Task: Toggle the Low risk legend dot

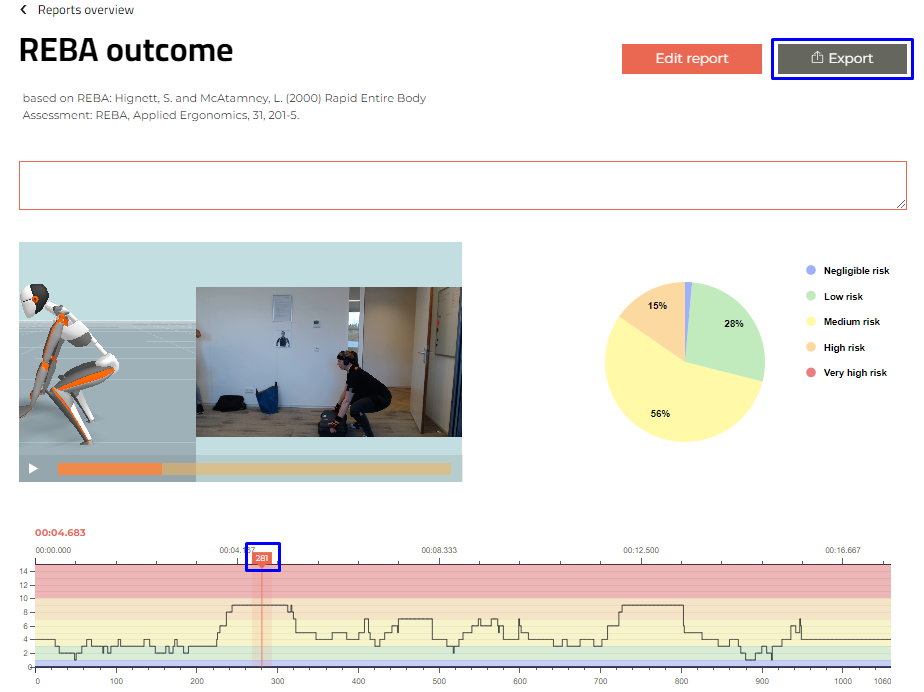Action: point(810,296)
